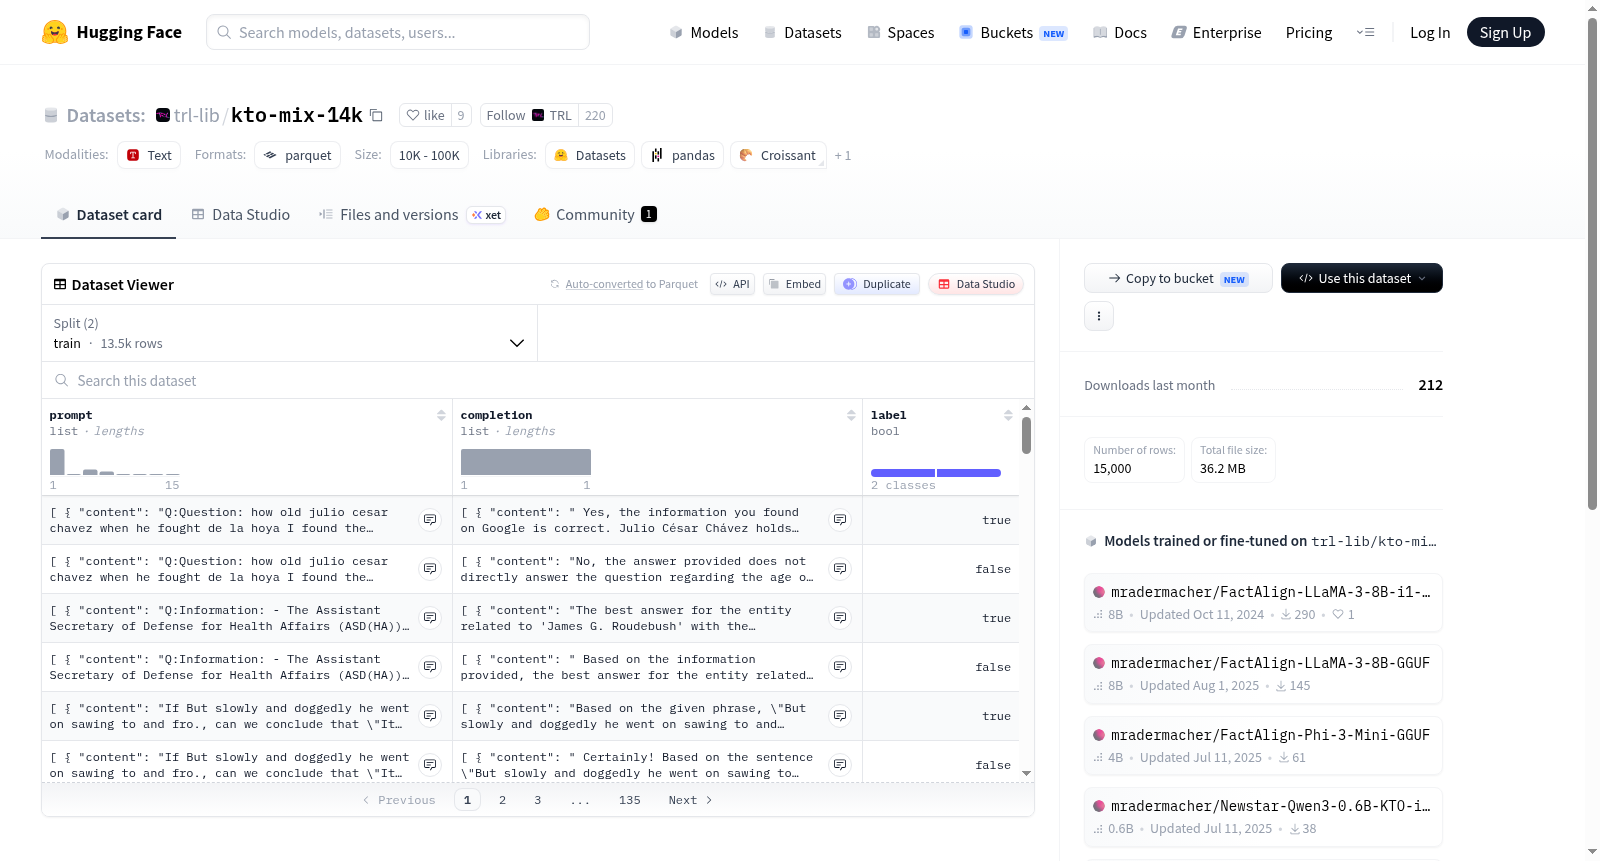Open Docs in top navigation
This screenshot has height=861, width=1600.
[1120, 32]
